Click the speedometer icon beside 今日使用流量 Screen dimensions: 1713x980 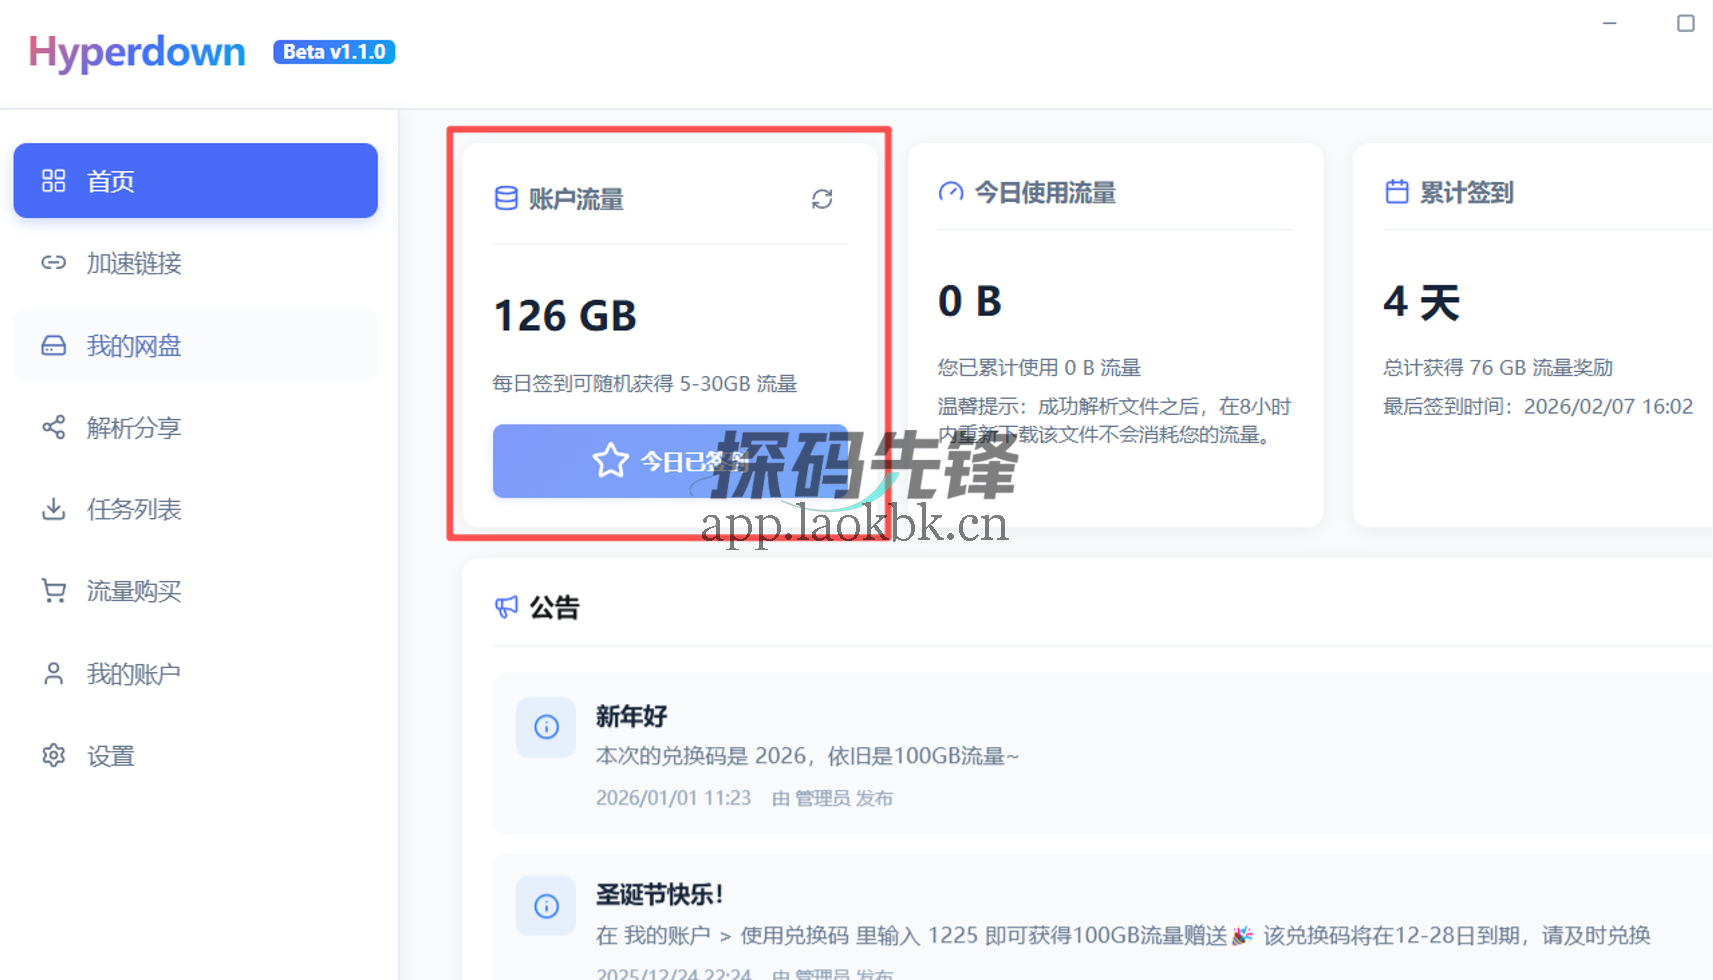pyautogui.click(x=950, y=191)
